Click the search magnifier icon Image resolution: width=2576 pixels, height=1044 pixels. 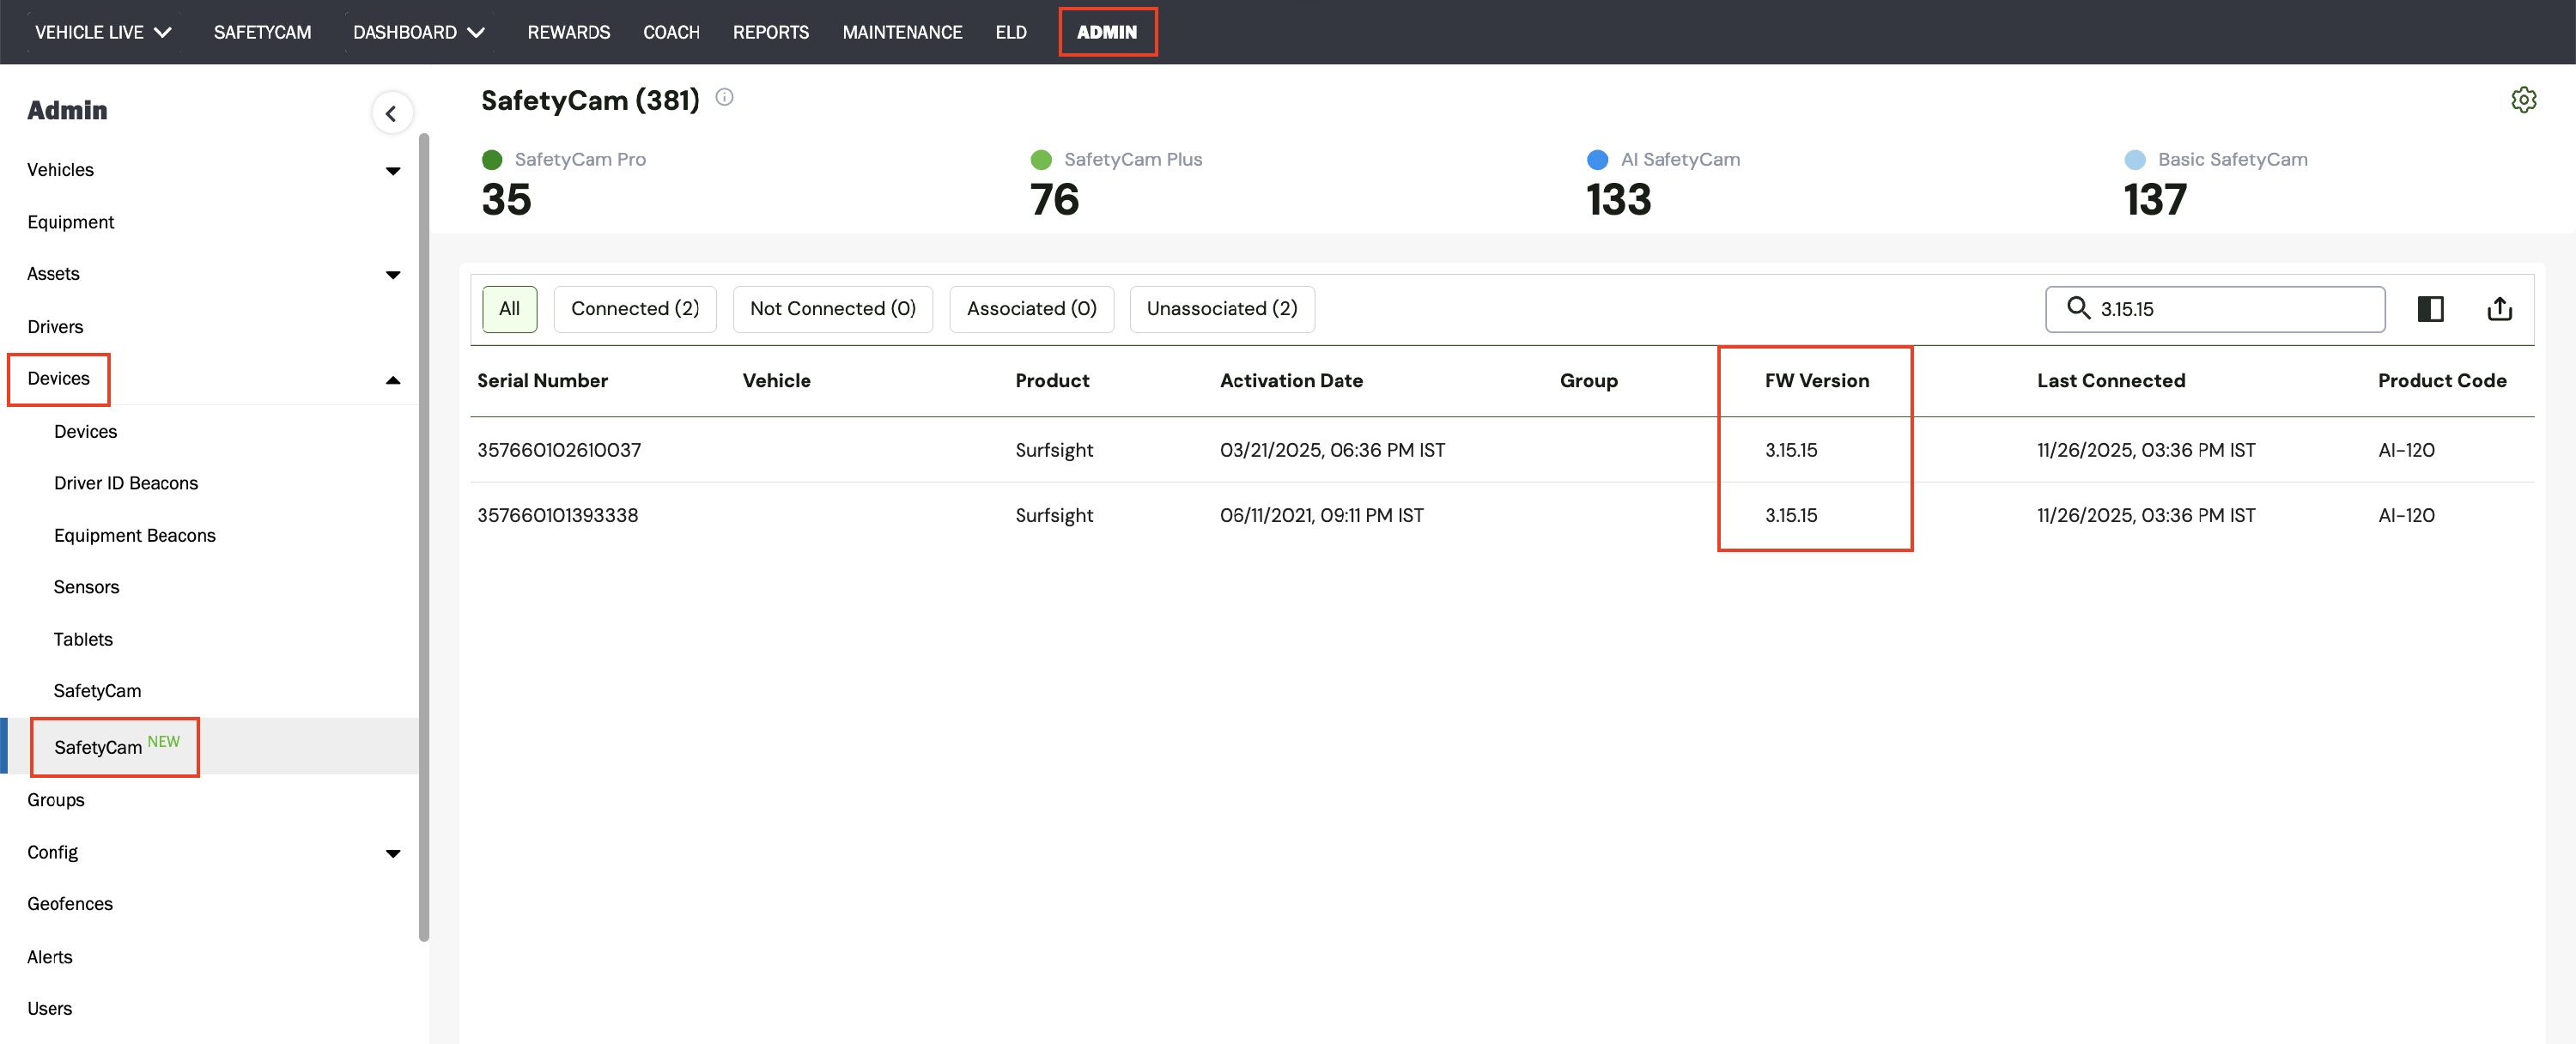(x=2078, y=308)
